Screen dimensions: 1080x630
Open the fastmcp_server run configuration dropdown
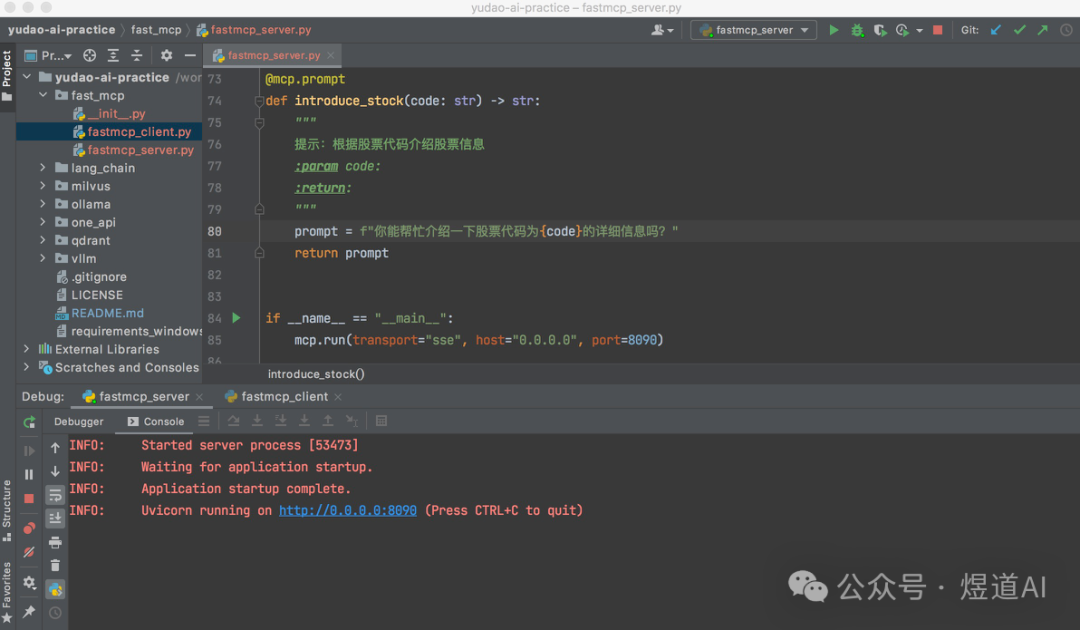click(x=754, y=30)
